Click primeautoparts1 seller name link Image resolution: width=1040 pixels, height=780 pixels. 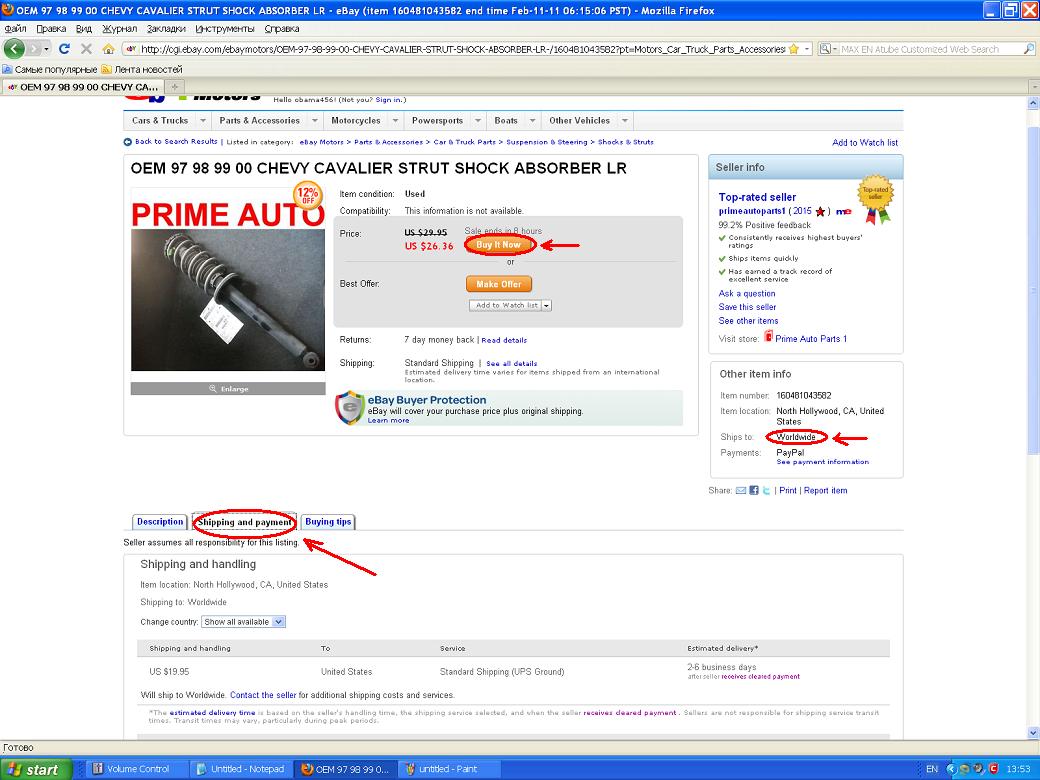tap(752, 212)
